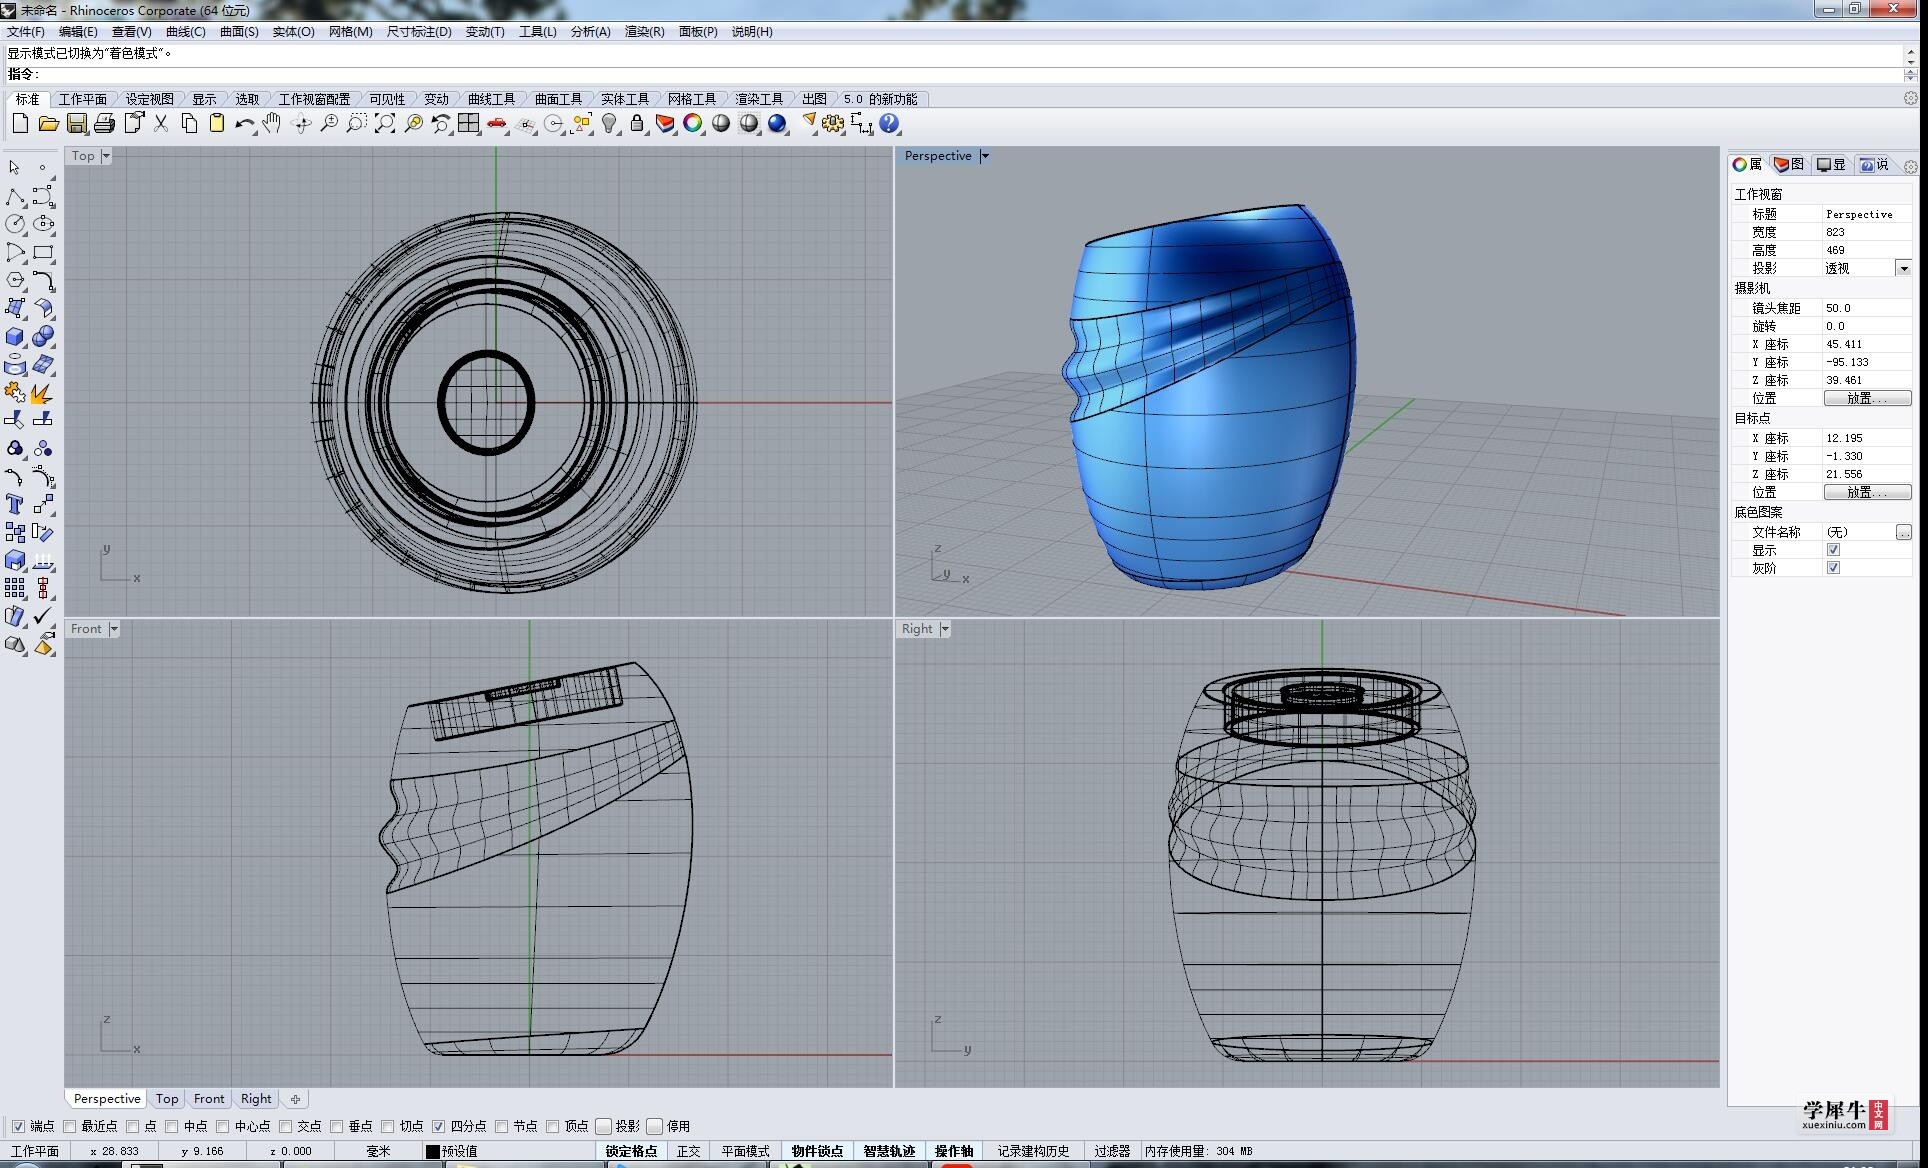Open the 渲染(R) menu
The height and width of the screenshot is (1168, 1928).
644,32
